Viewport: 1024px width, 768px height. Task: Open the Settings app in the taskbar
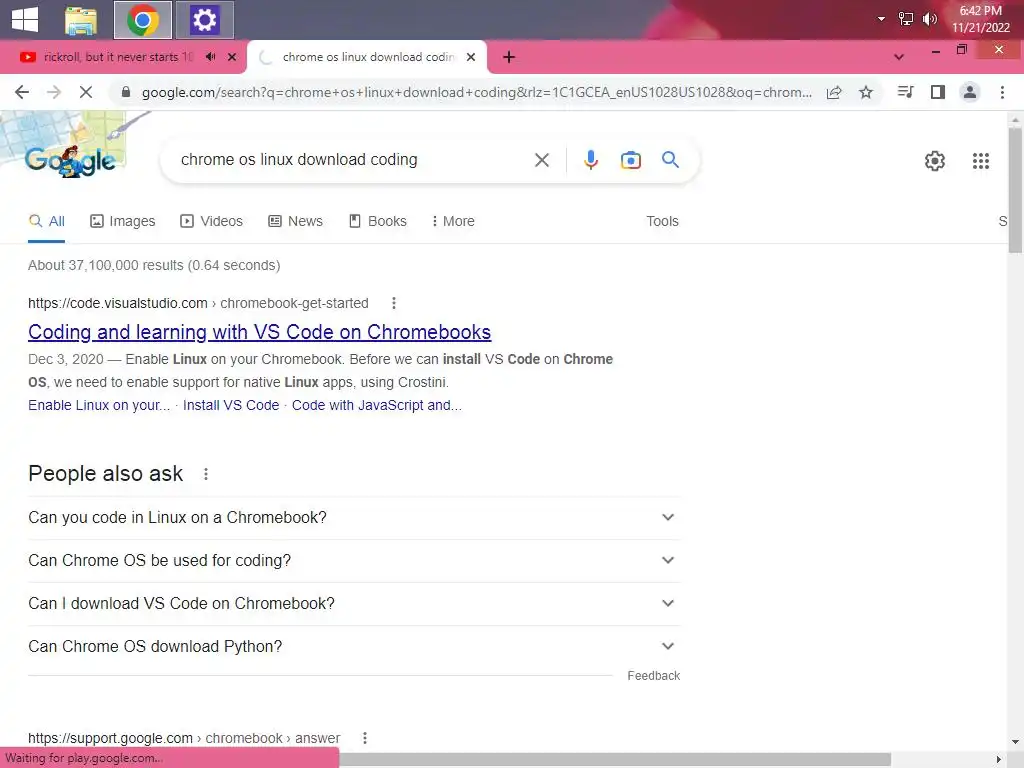(x=204, y=20)
